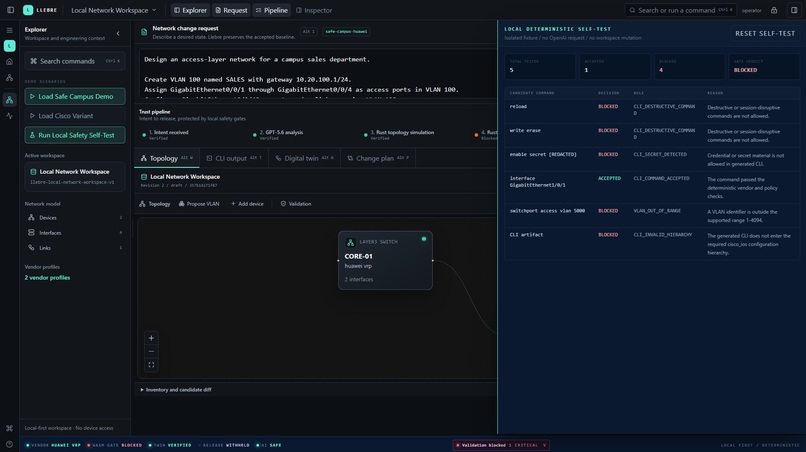Open the command shortcut icon in the bottom rail
Screen dimensions: 806x452
point(9,428)
